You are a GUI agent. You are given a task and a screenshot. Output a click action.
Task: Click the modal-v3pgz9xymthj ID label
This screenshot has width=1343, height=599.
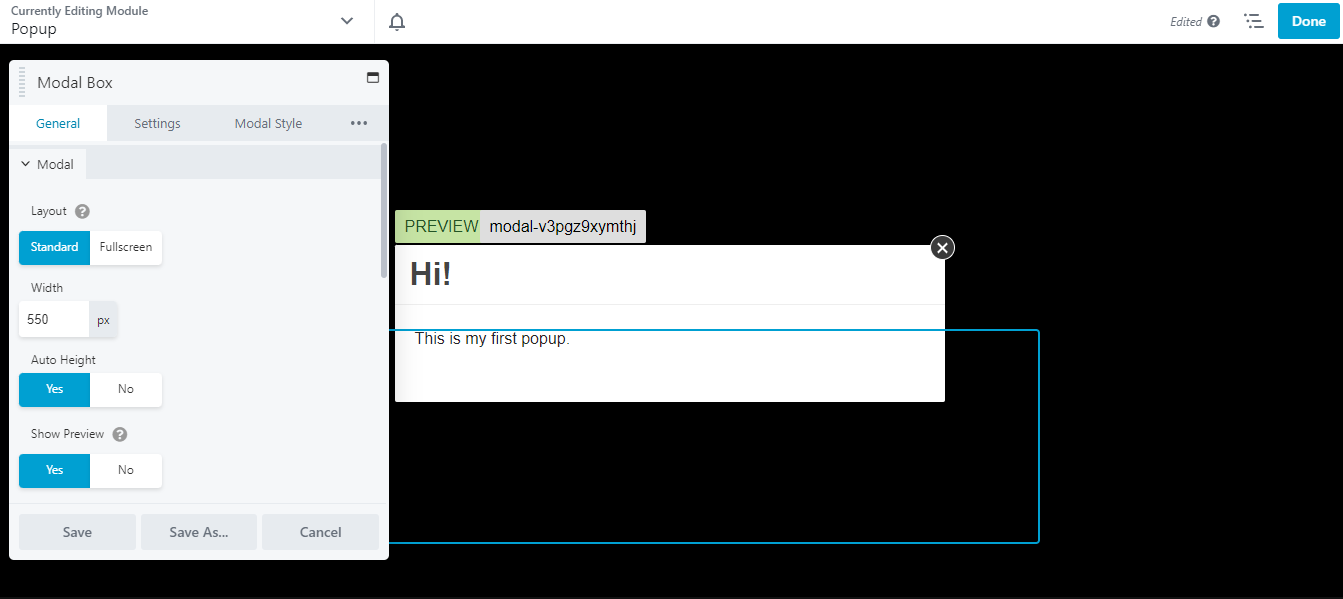pos(563,226)
